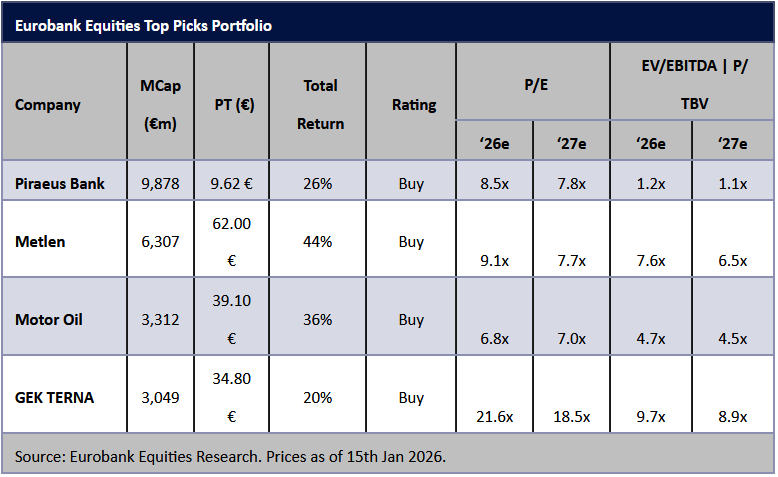Click the Eurobank Equities Top Picks Portfolio title
Image resolution: width=778 pixels, height=477 pixels.
click(x=143, y=25)
